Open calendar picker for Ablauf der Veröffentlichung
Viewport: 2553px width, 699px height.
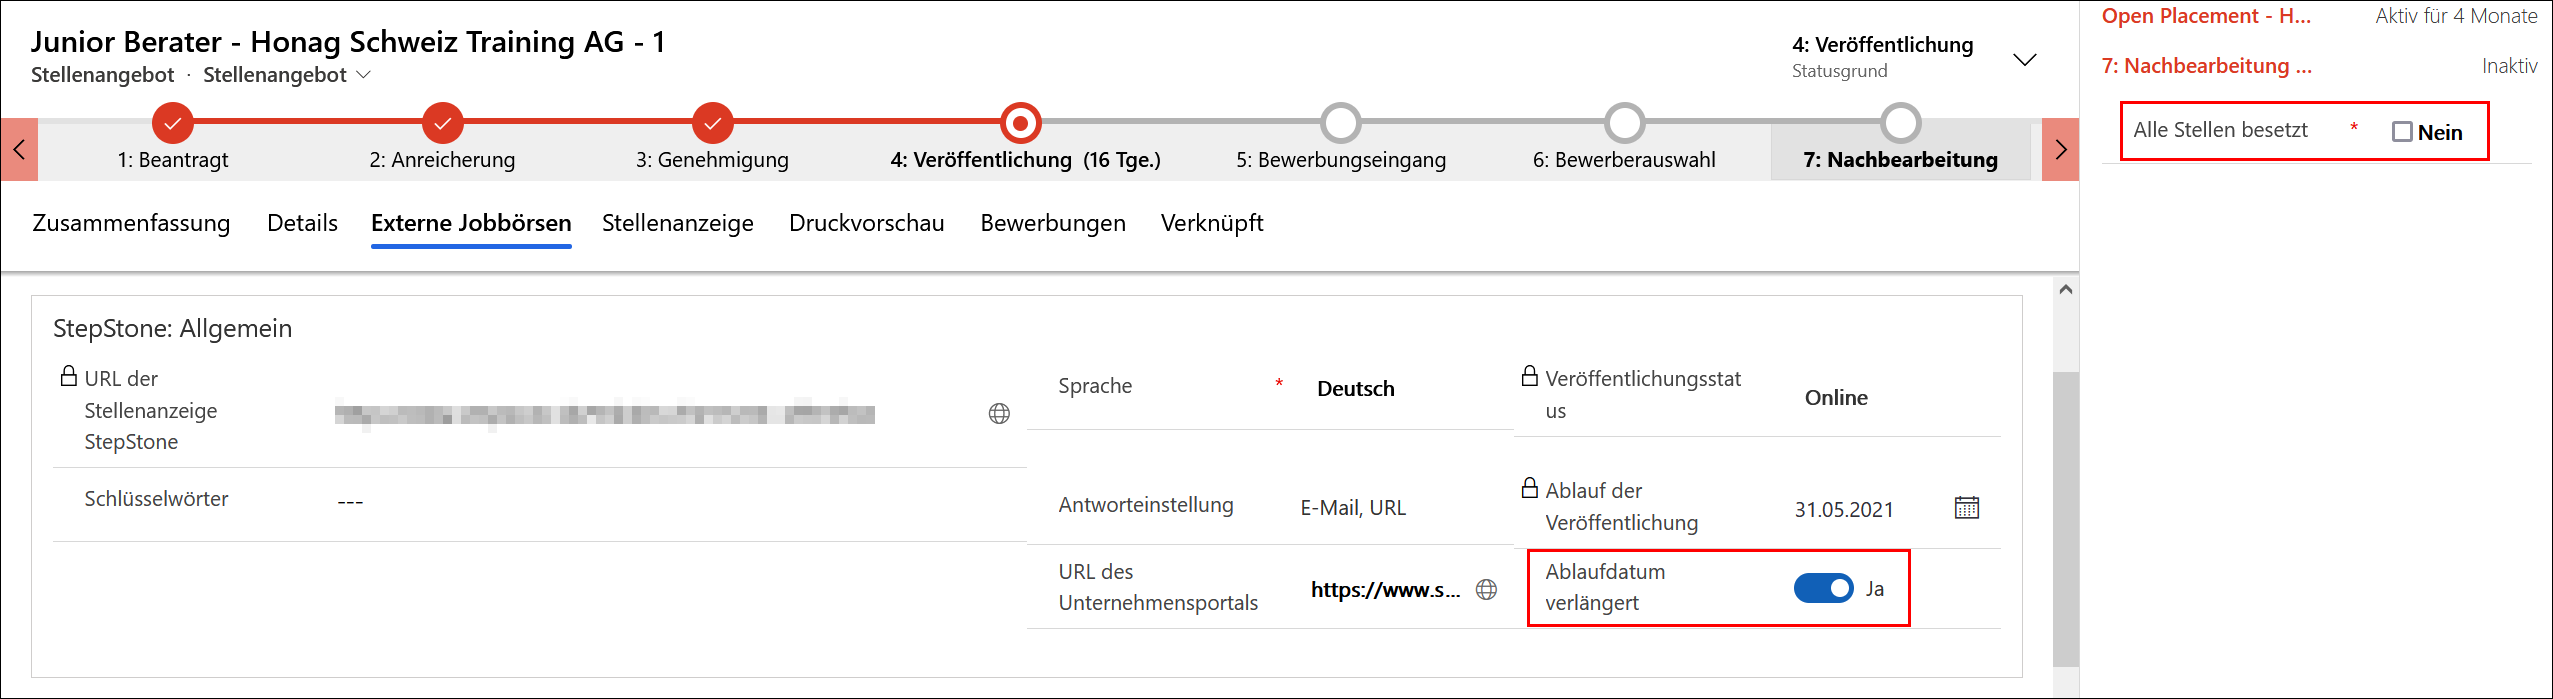1966,508
